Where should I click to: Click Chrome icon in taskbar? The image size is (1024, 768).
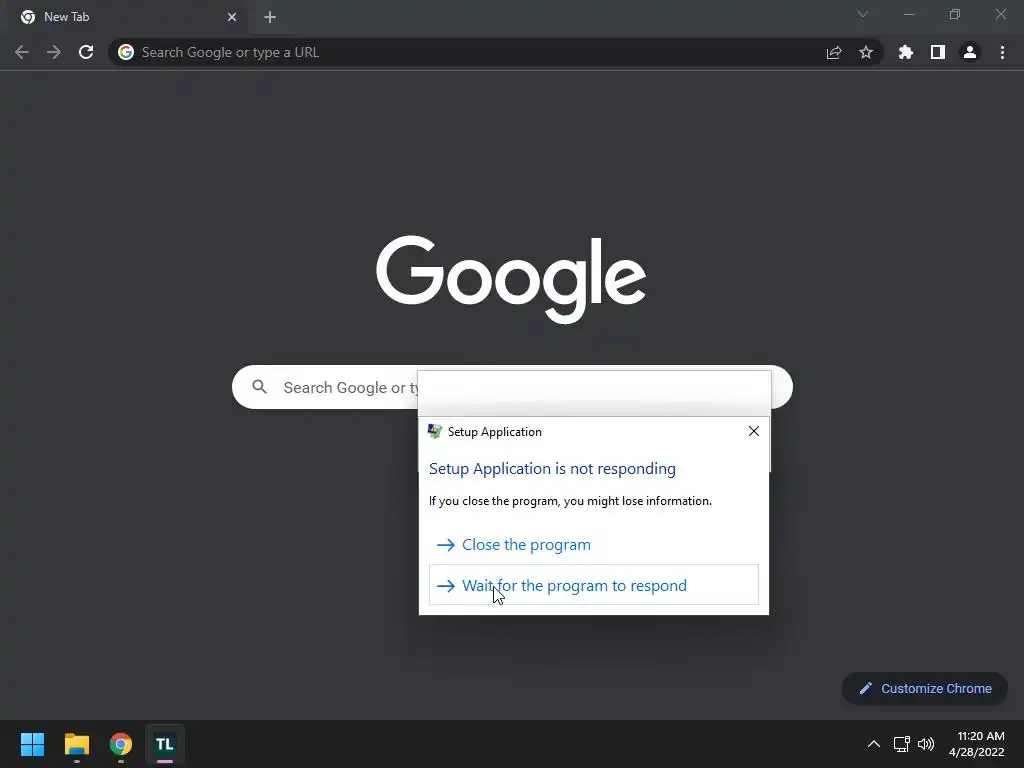(x=121, y=744)
